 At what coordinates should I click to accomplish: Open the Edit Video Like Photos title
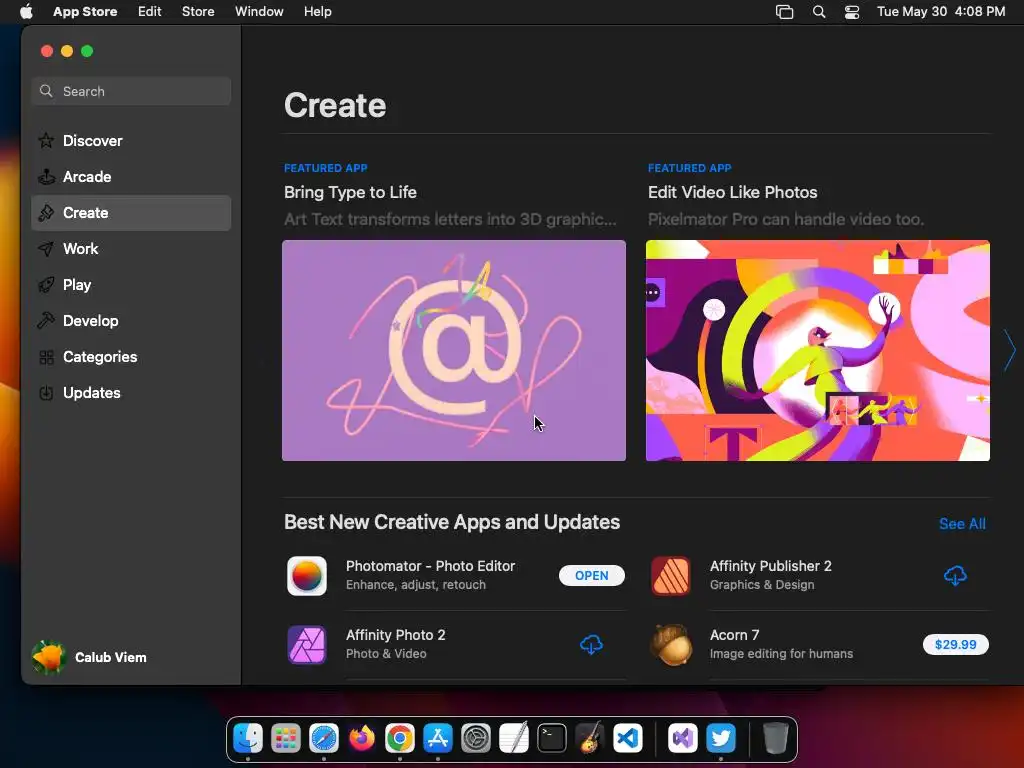[x=733, y=192]
